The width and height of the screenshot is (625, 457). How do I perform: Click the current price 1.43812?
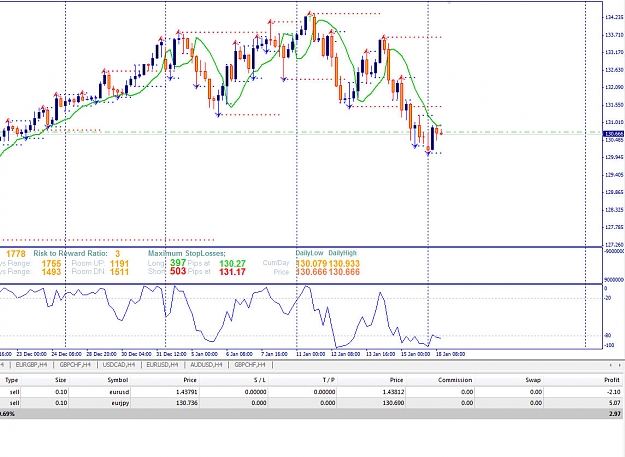coord(393,392)
